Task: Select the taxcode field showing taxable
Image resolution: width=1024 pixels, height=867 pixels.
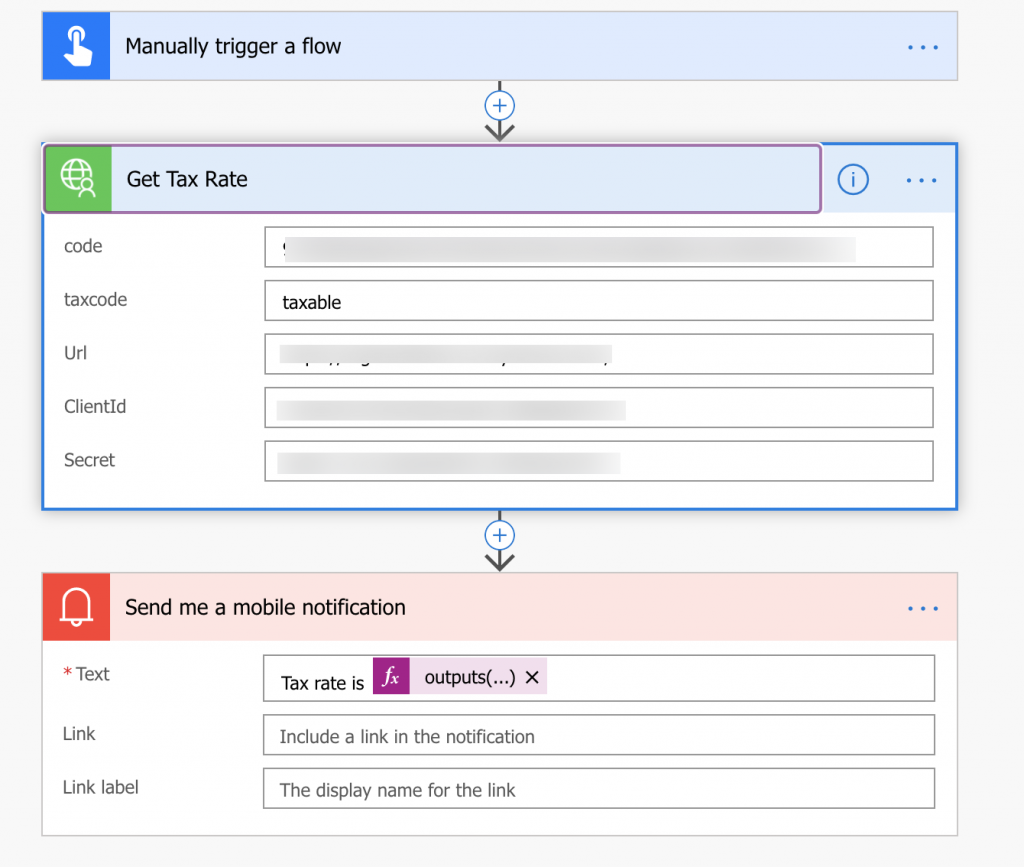Action: pyautogui.click(x=598, y=300)
